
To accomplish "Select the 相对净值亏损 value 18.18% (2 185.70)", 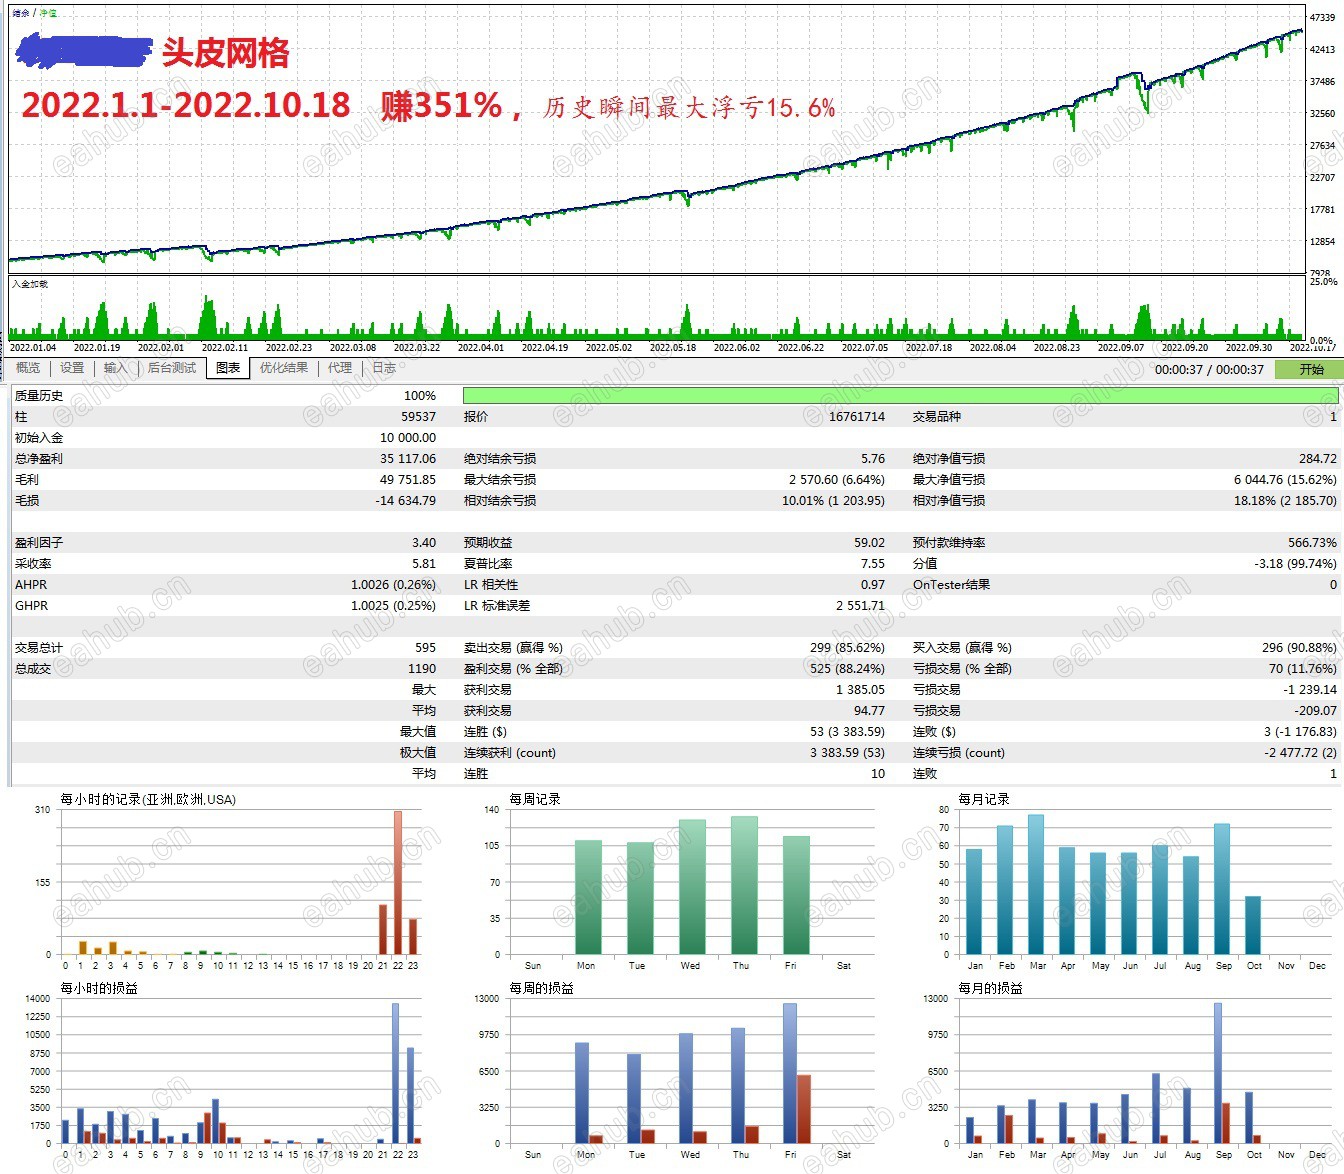I will click(1285, 501).
